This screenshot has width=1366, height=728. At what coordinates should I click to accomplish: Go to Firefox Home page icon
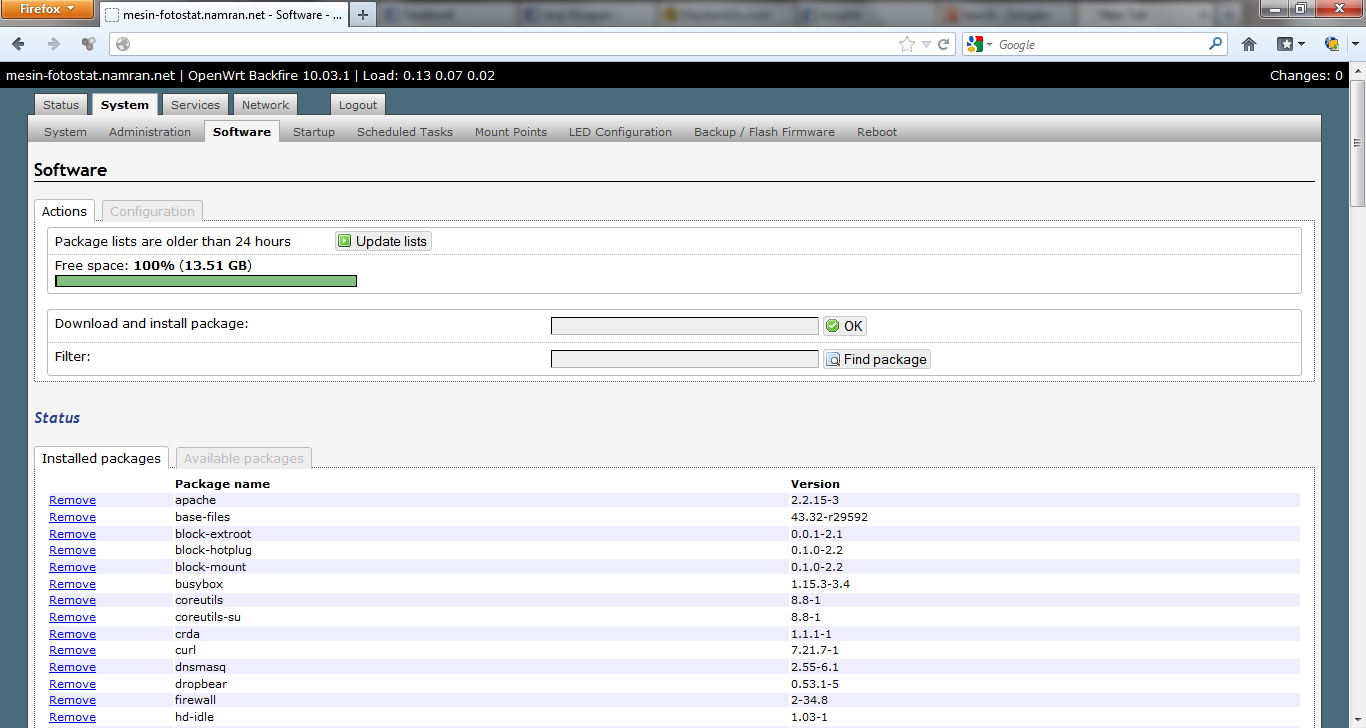[x=1249, y=44]
